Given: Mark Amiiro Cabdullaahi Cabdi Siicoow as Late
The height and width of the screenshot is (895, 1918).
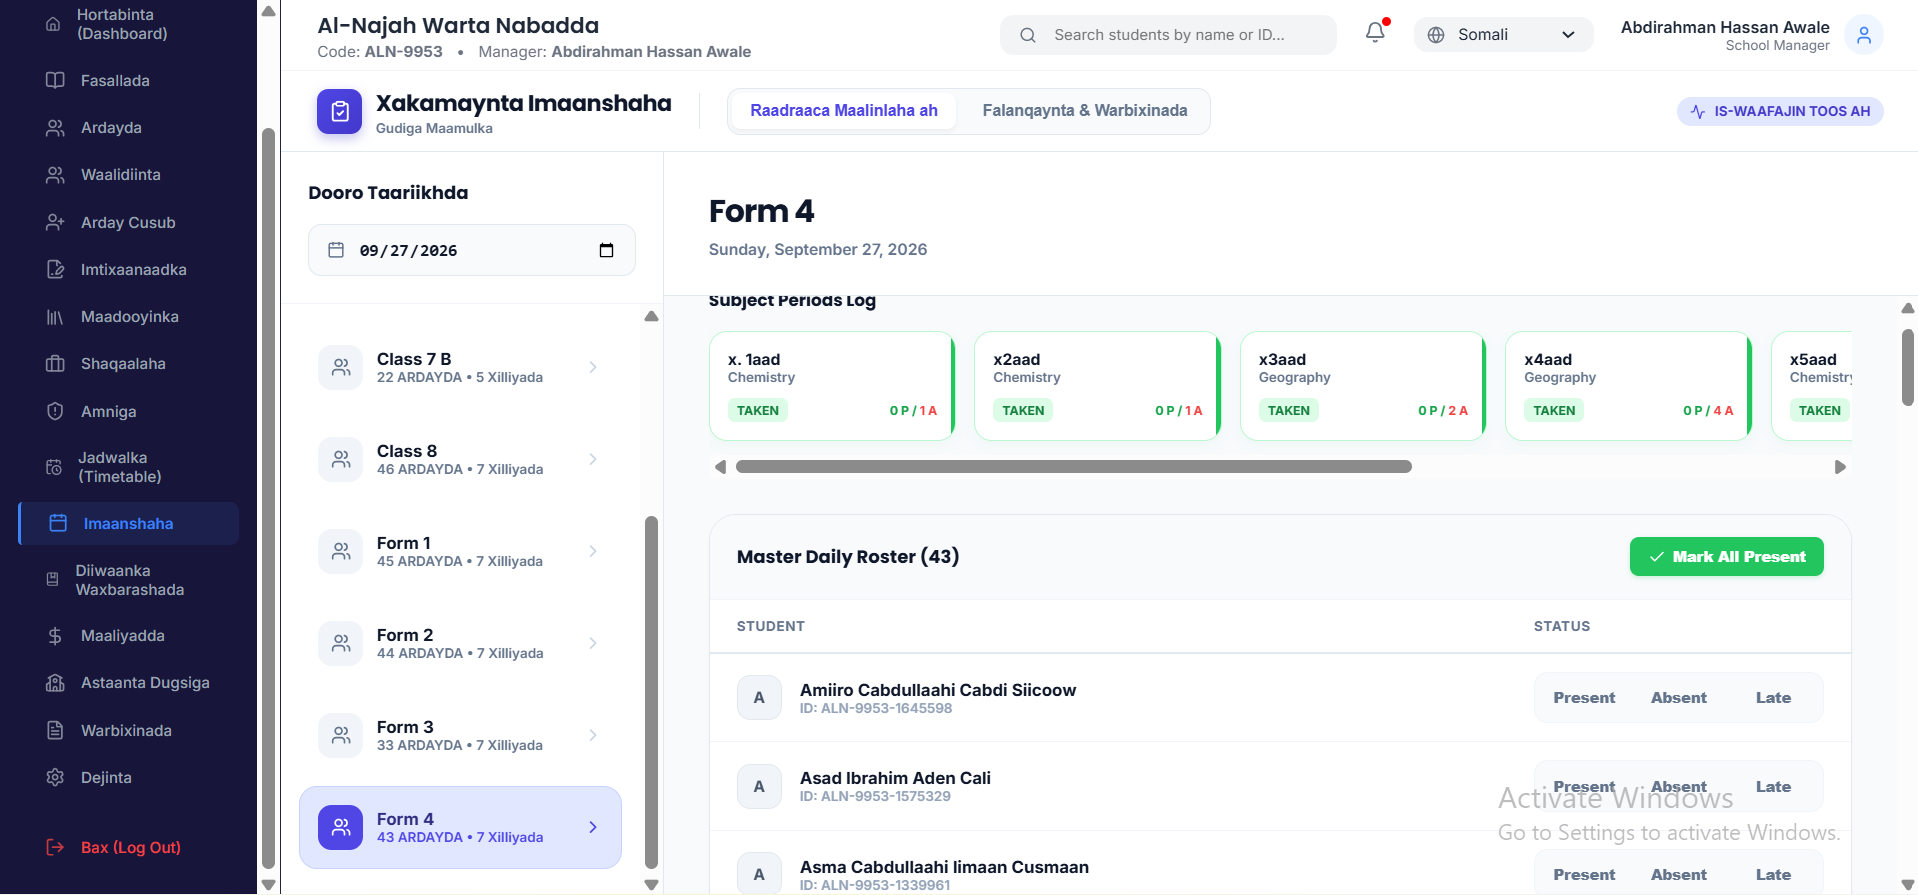Looking at the screenshot, I should (x=1773, y=698).
